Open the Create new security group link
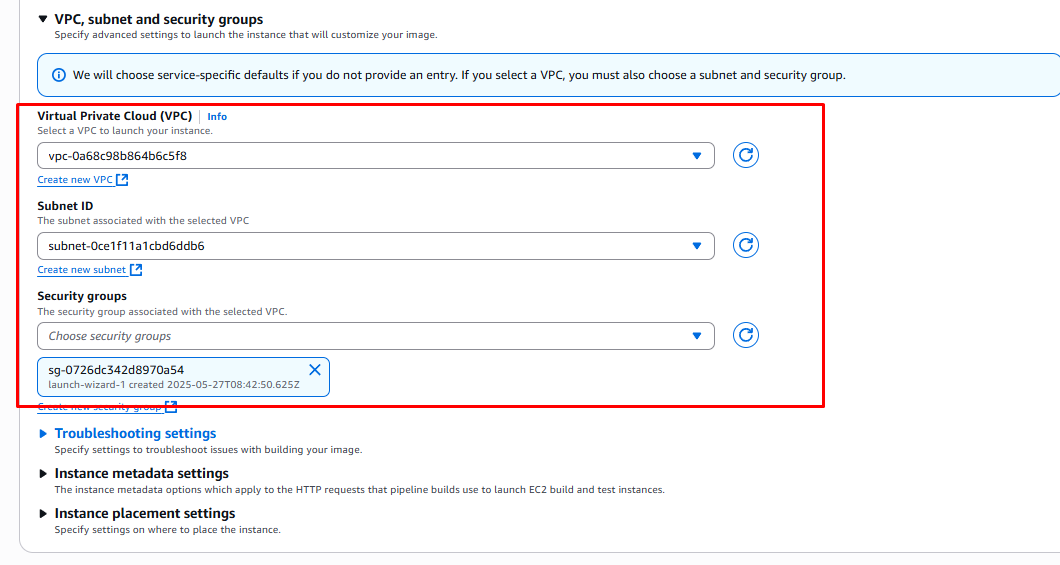Screen dimensions: 1060x565 [99, 407]
